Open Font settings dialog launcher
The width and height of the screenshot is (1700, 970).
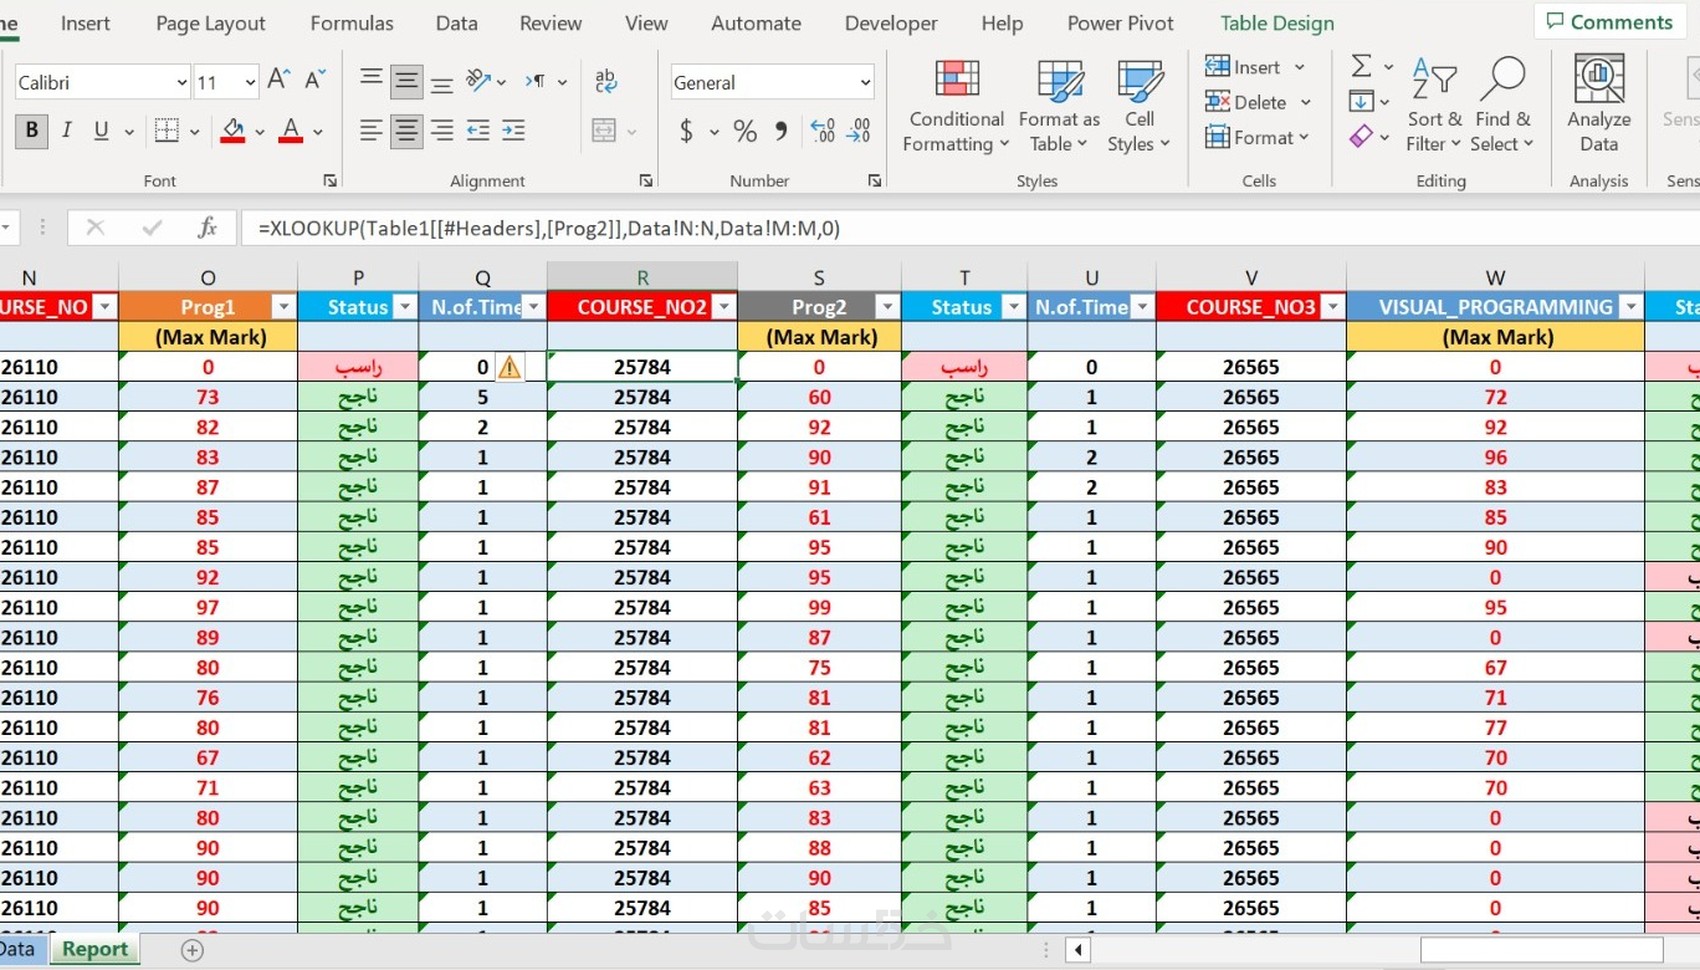click(330, 181)
